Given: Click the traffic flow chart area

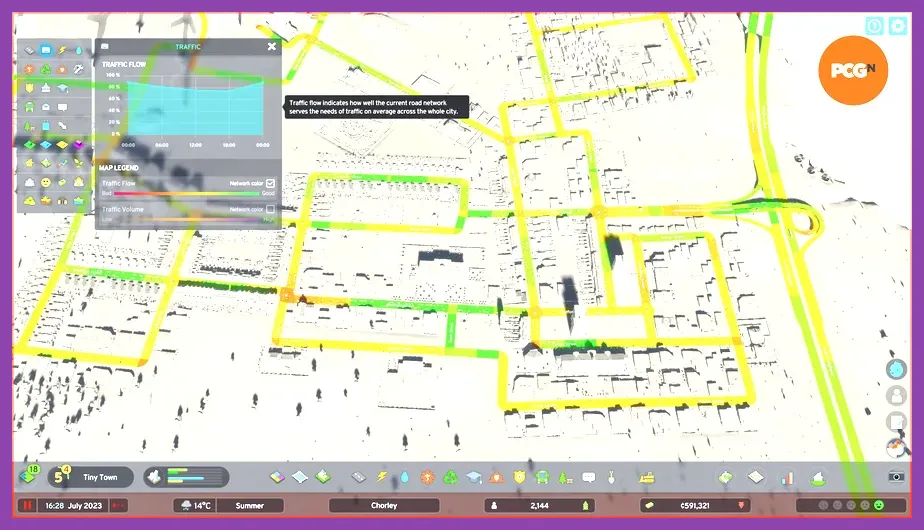Looking at the screenshot, I should pos(195,106).
